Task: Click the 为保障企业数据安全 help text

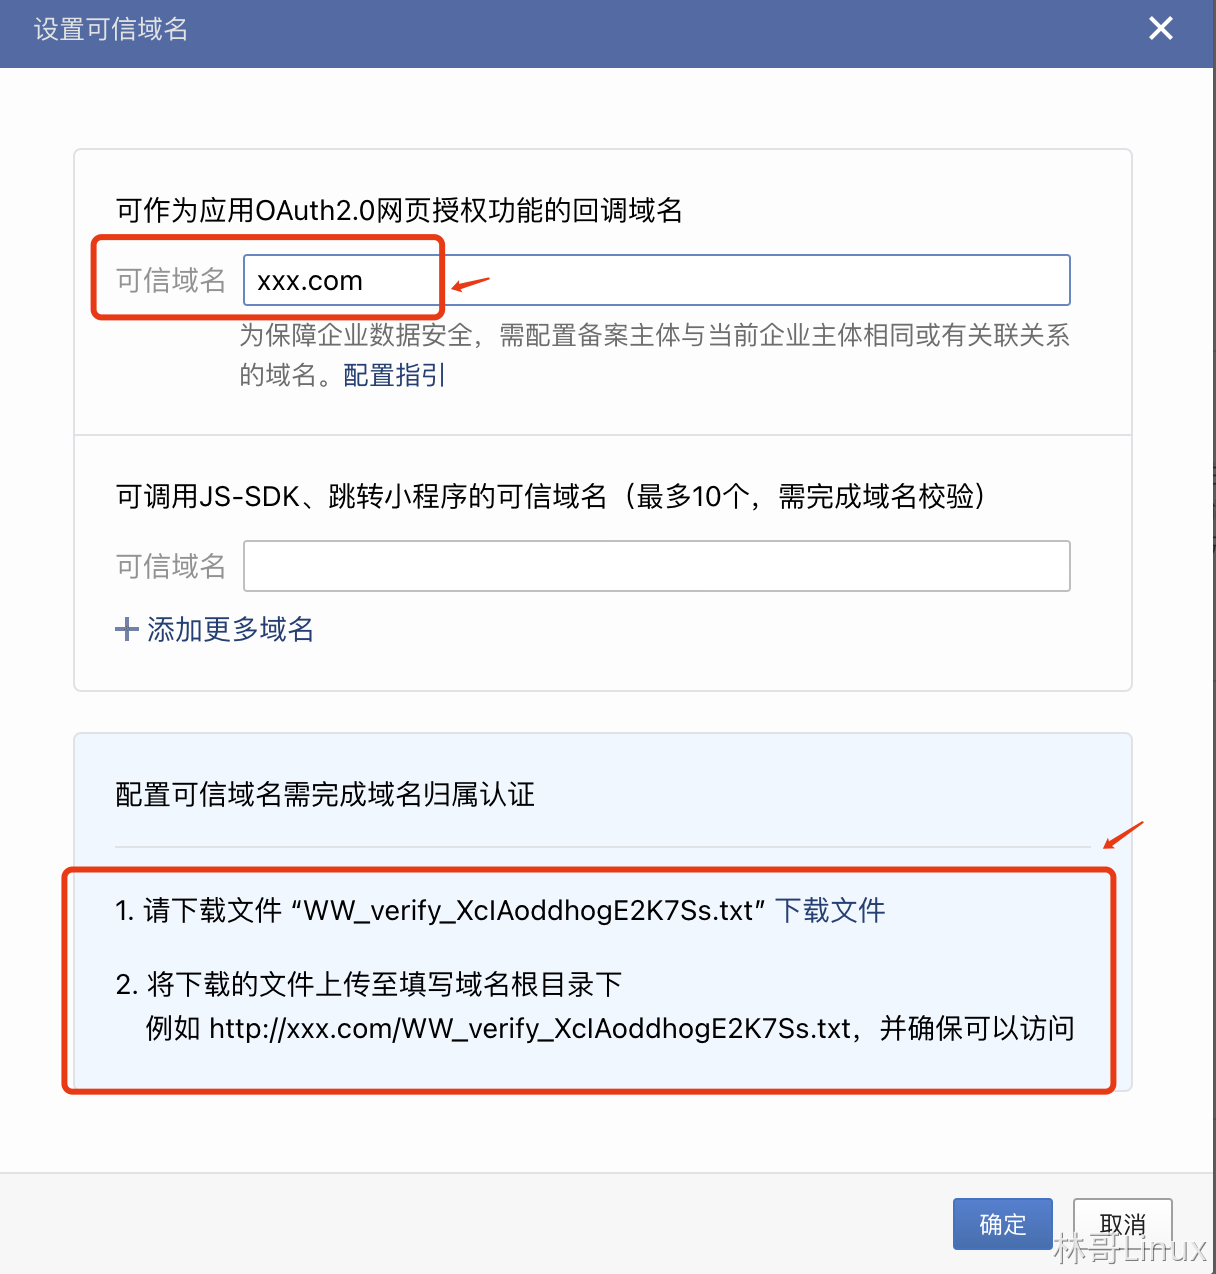Action: (654, 354)
